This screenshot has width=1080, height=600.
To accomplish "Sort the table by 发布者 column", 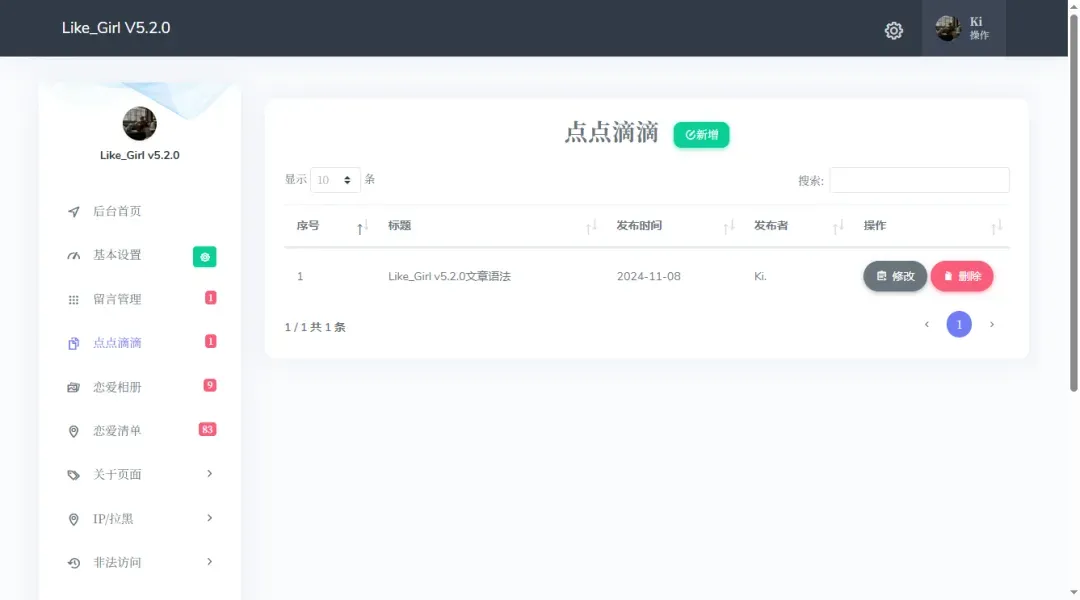I will tap(798, 225).
